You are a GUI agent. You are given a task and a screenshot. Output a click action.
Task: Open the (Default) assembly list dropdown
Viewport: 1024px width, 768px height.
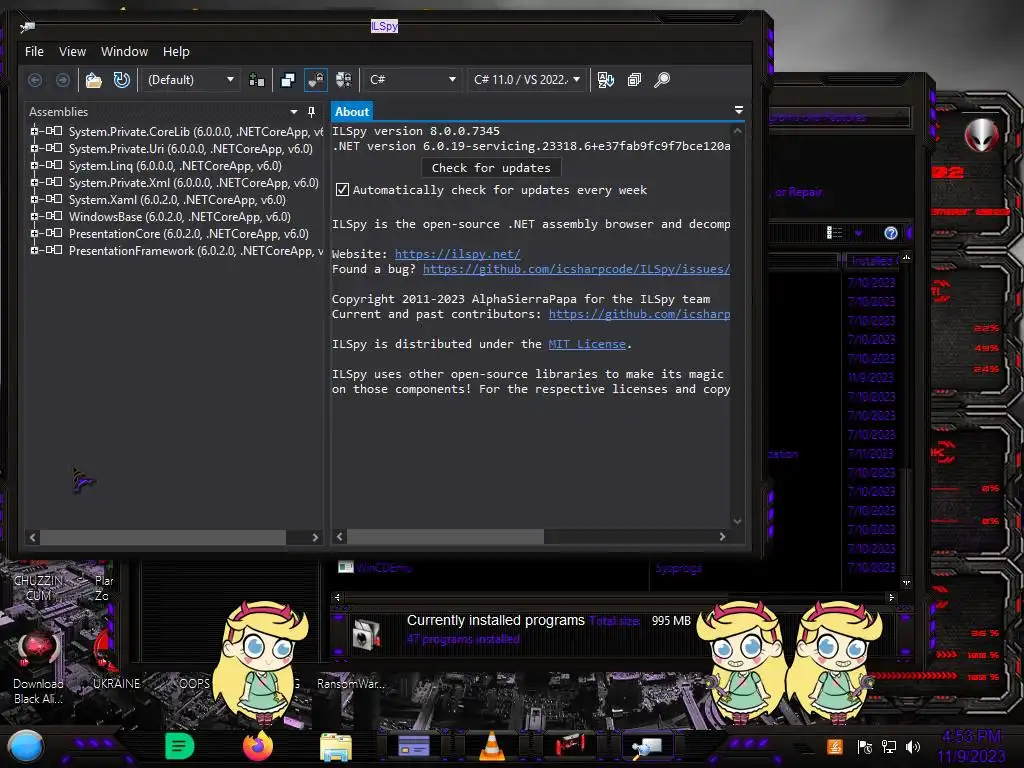[190, 80]
